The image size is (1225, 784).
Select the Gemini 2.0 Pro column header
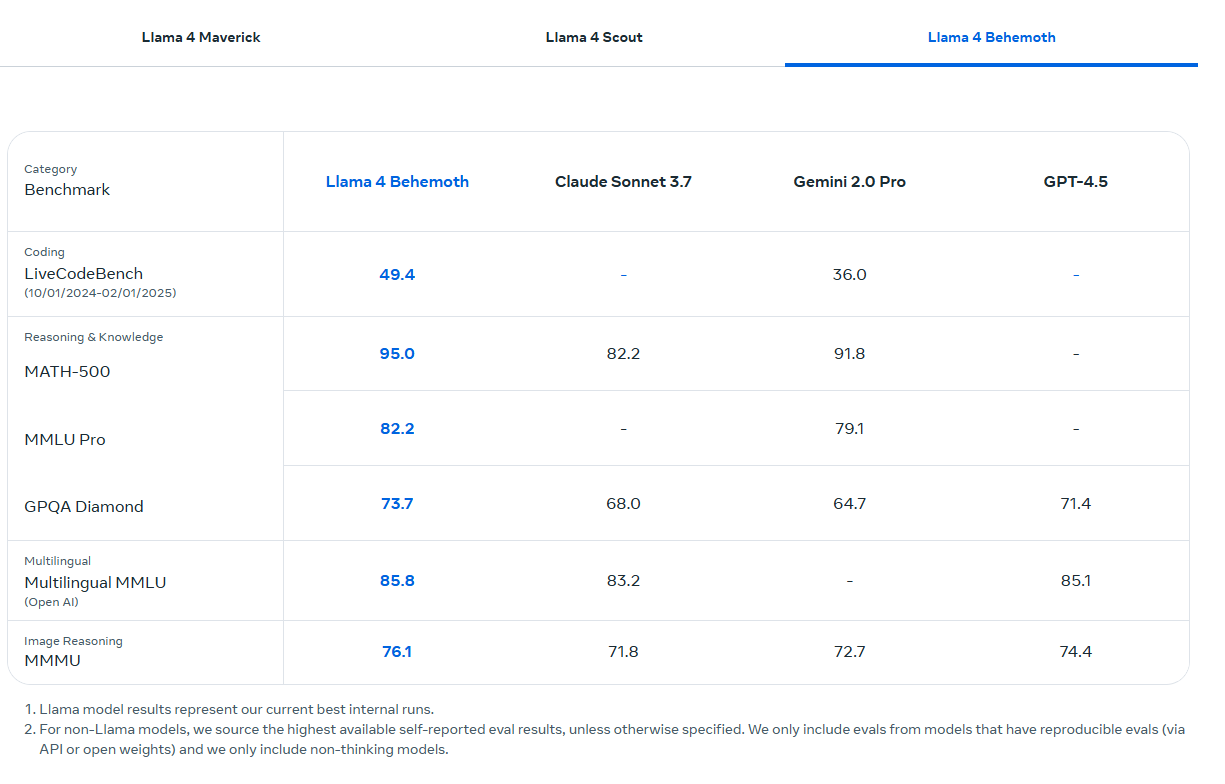[x=849, y=182]
